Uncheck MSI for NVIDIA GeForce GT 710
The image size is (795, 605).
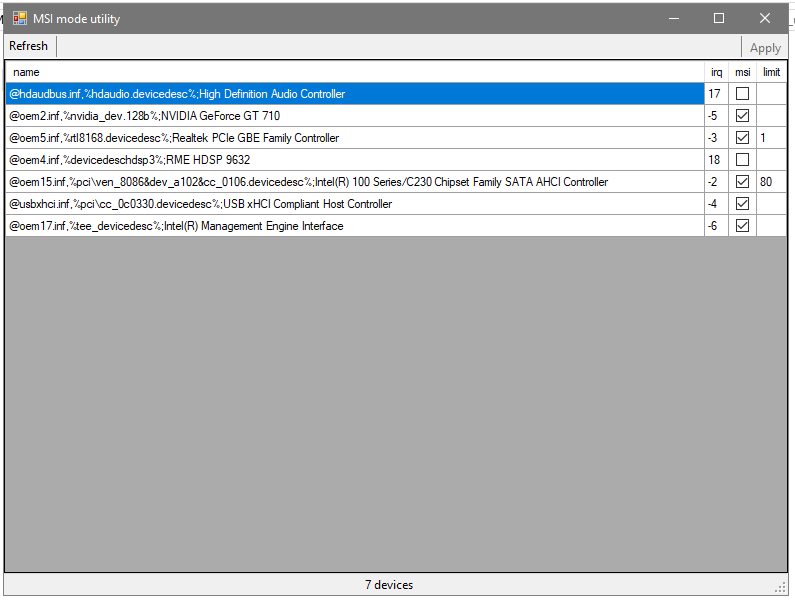(x=742, y=116)
